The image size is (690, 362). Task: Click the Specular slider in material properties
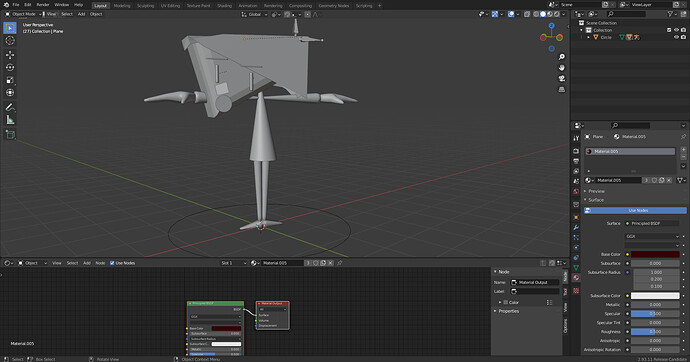(655, 314)
